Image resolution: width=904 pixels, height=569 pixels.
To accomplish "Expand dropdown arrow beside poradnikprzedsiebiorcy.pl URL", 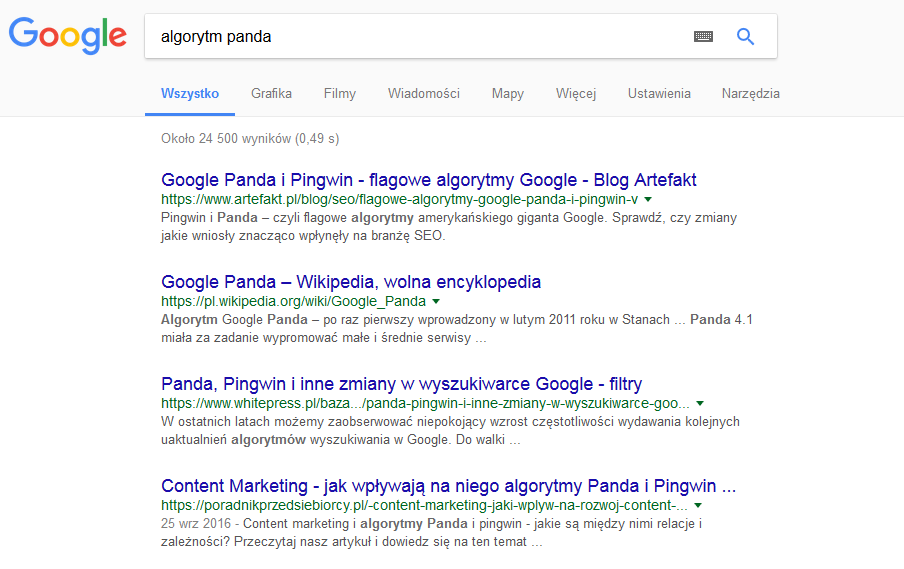I will pyautogui.click(x=698, y=506).
